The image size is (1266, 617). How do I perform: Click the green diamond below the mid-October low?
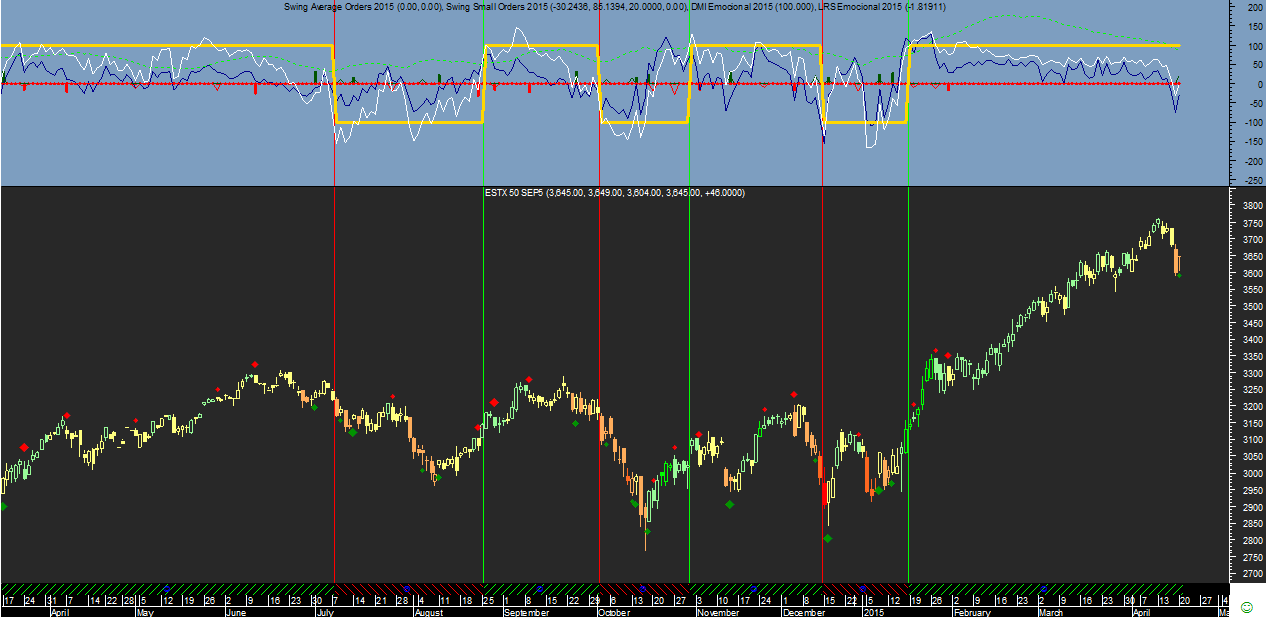click(647, 532)
